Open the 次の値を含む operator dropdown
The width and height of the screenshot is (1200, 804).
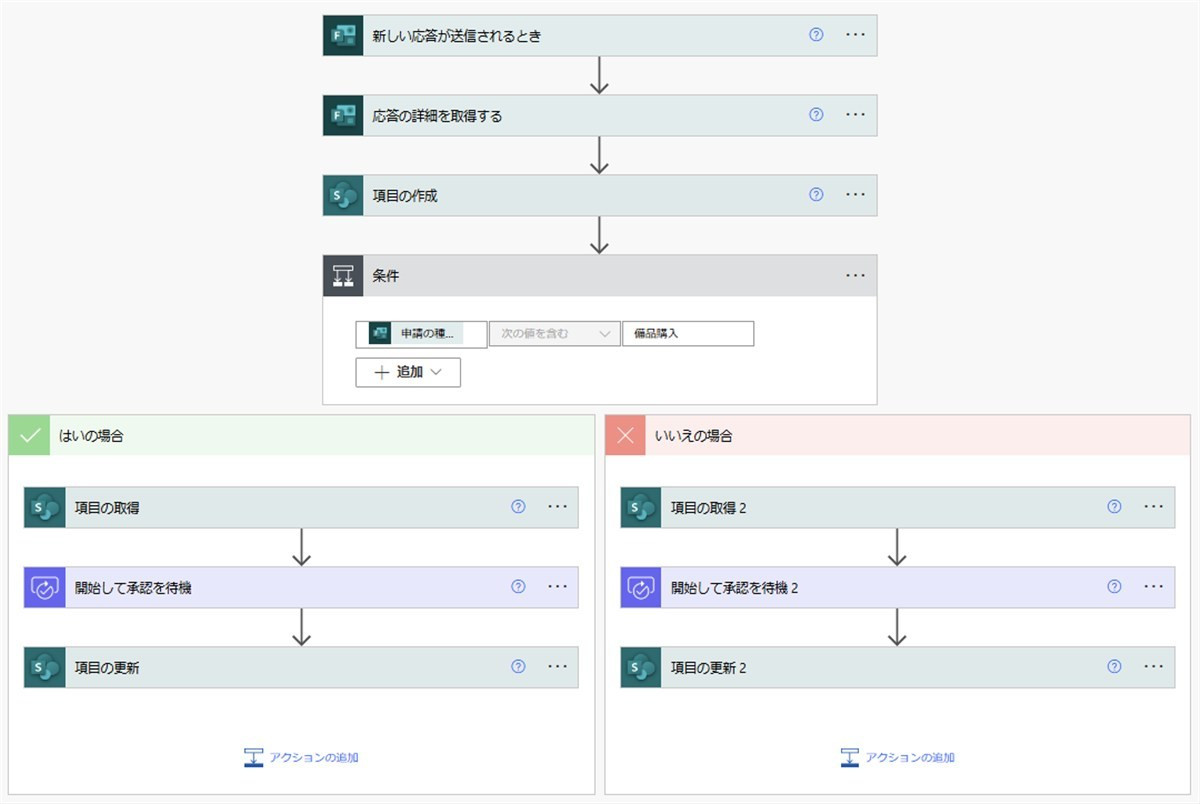click(x=554, y=334)
